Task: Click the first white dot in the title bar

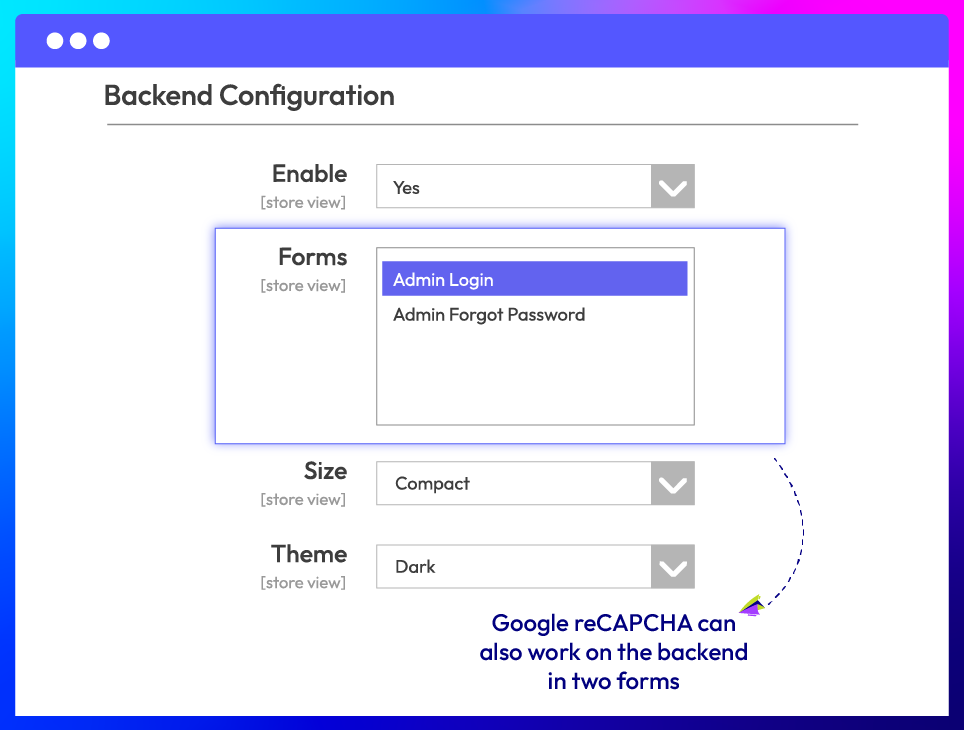Action: pos(55,41)
